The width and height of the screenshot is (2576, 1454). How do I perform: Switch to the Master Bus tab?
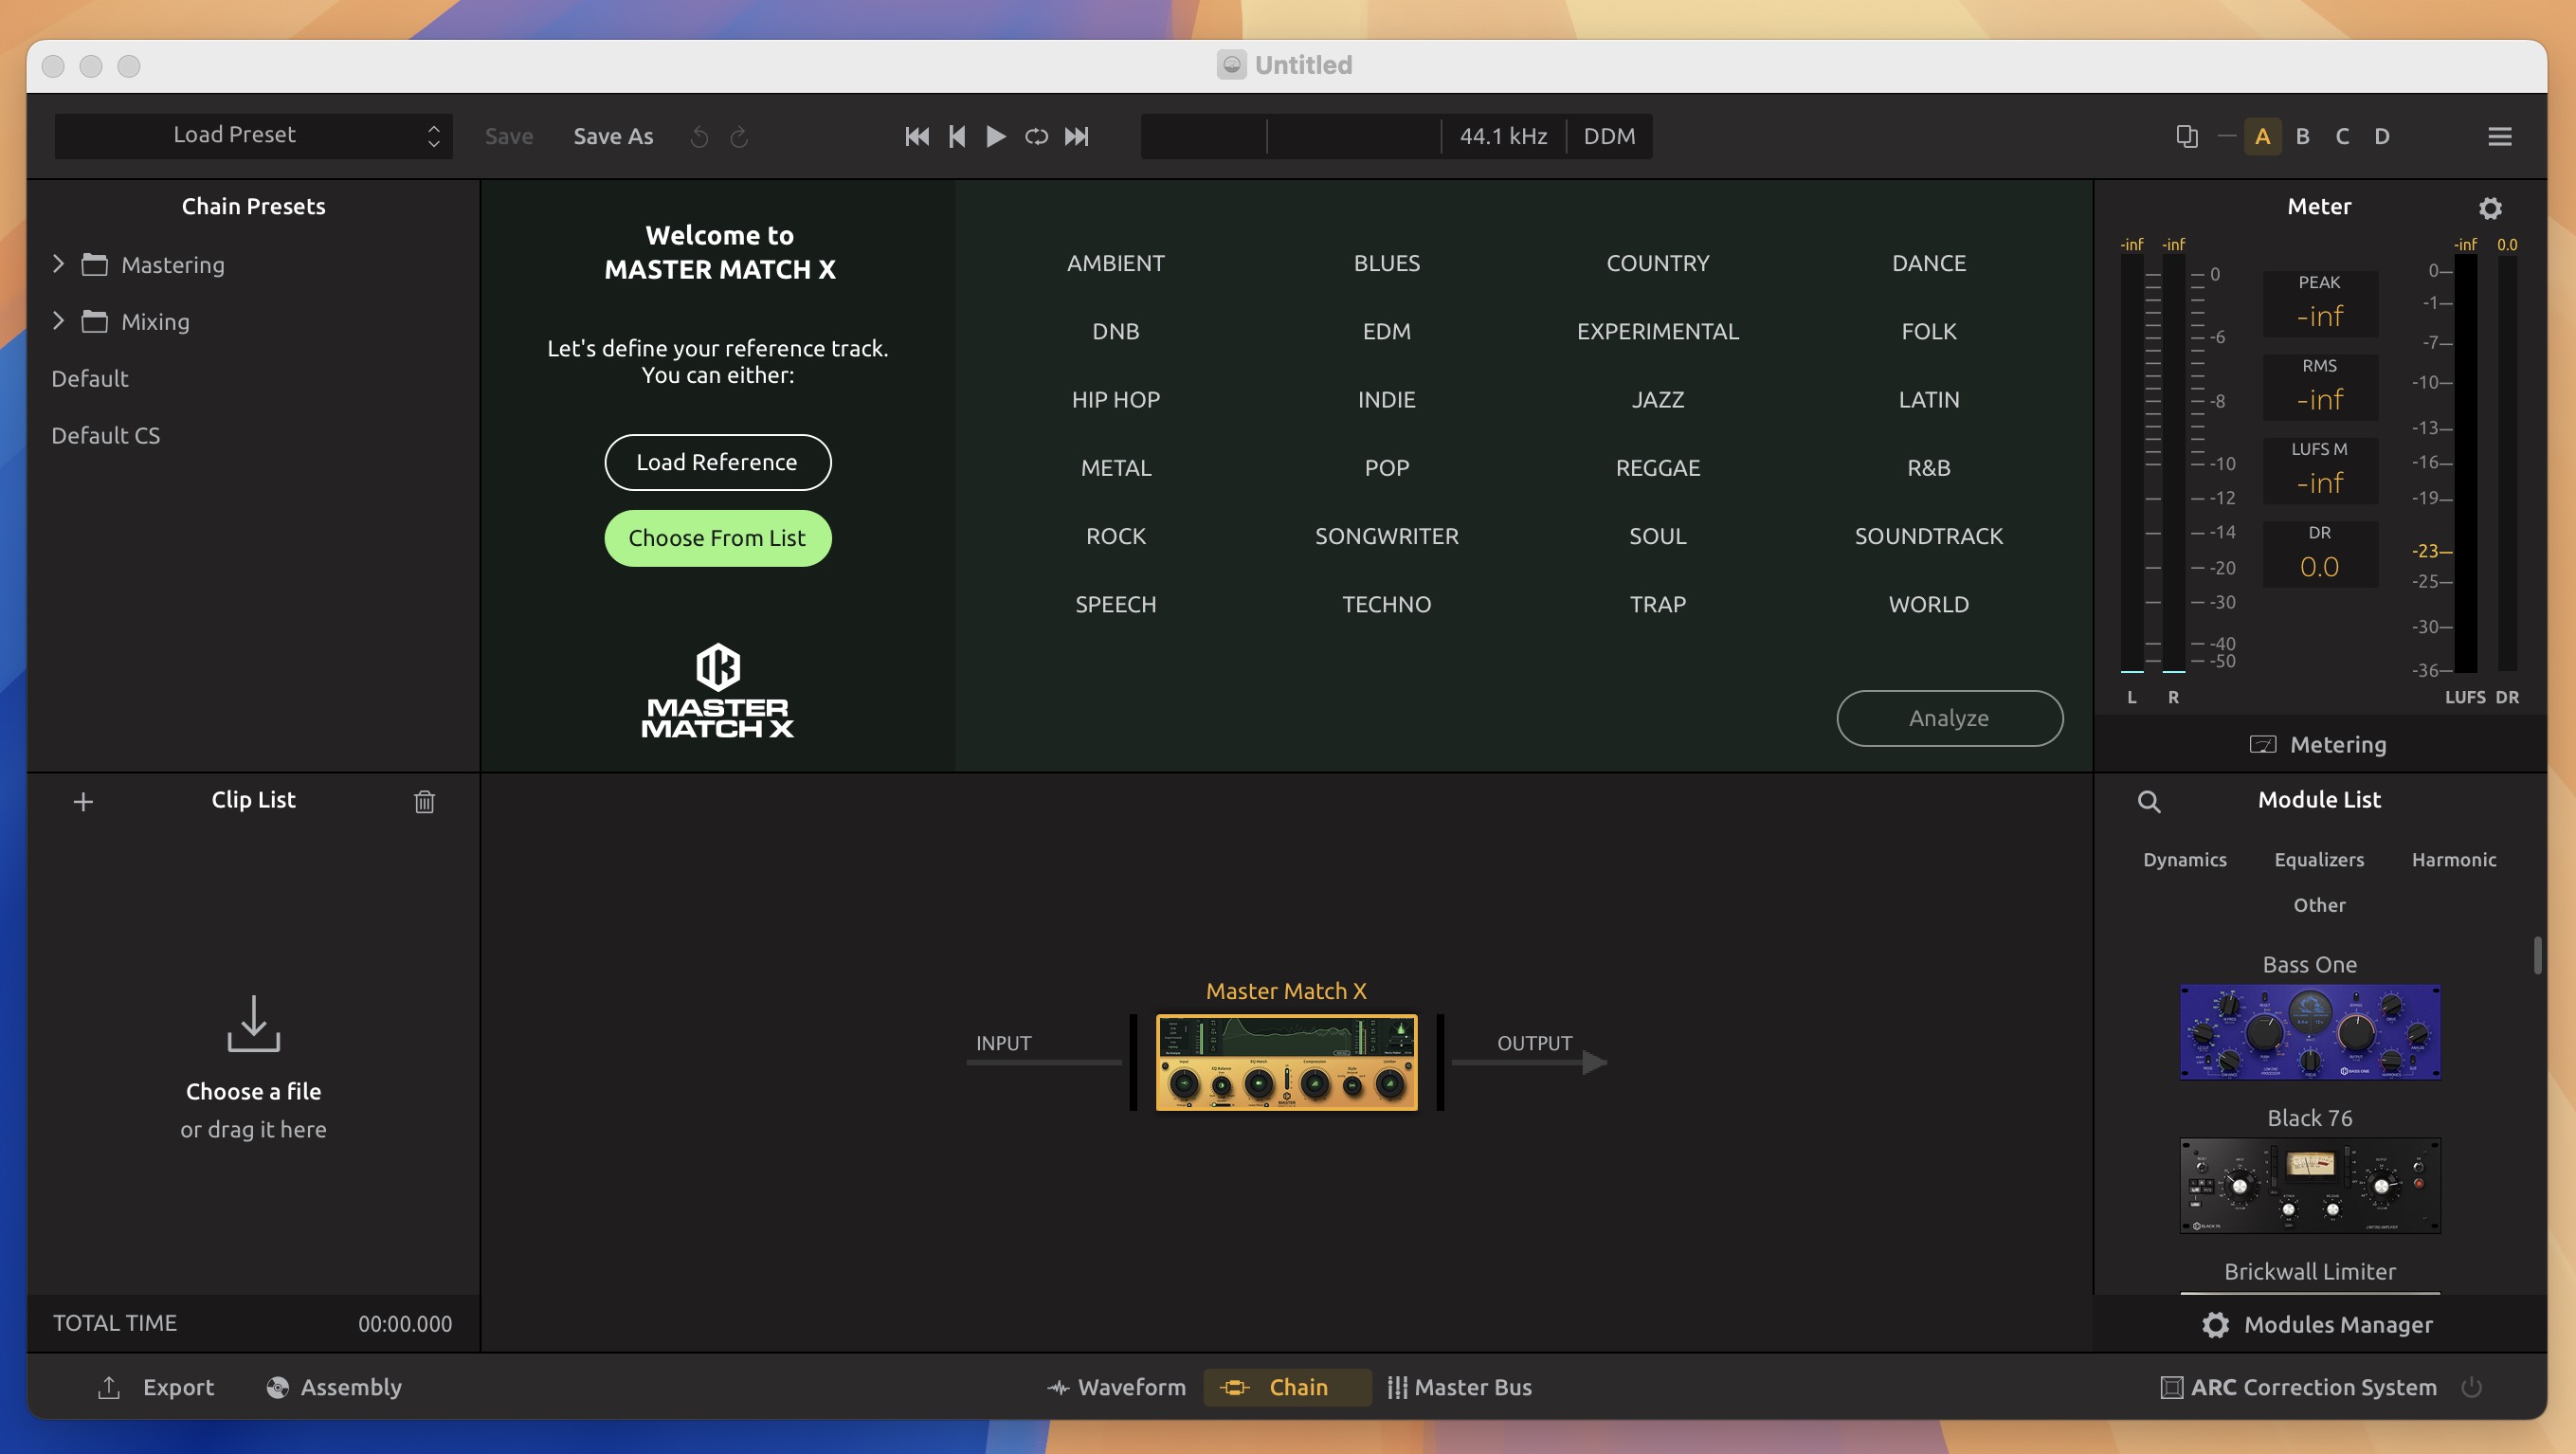1460,1387
